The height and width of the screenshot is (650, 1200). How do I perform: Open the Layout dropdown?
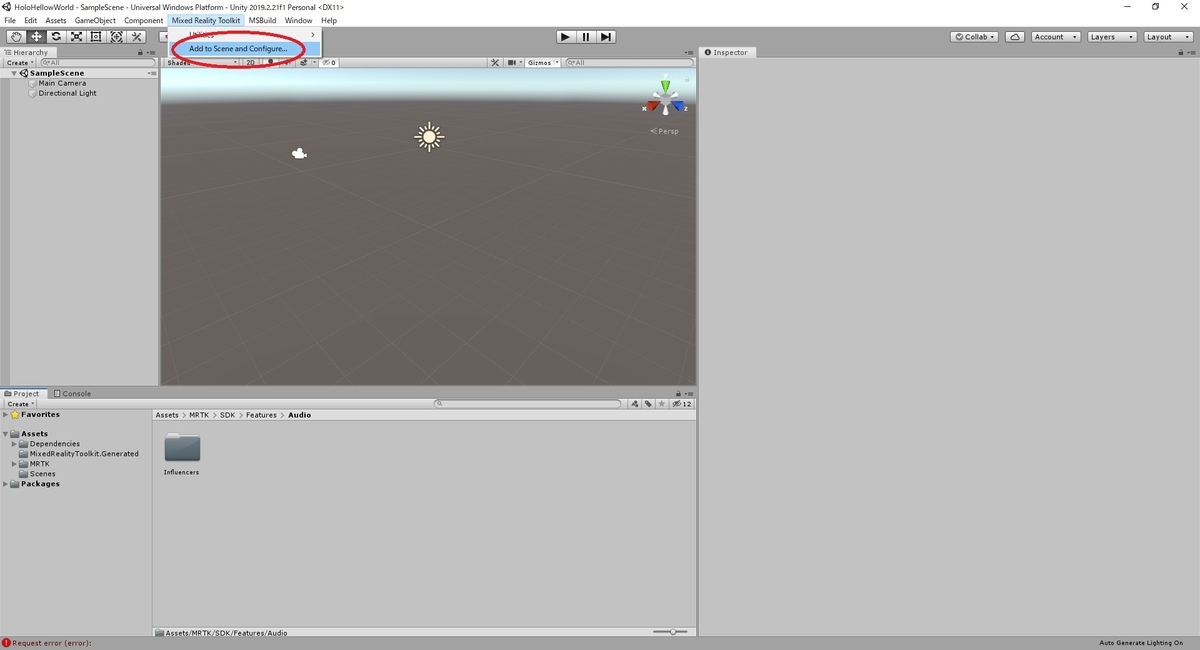click(x=1167, y=37)
